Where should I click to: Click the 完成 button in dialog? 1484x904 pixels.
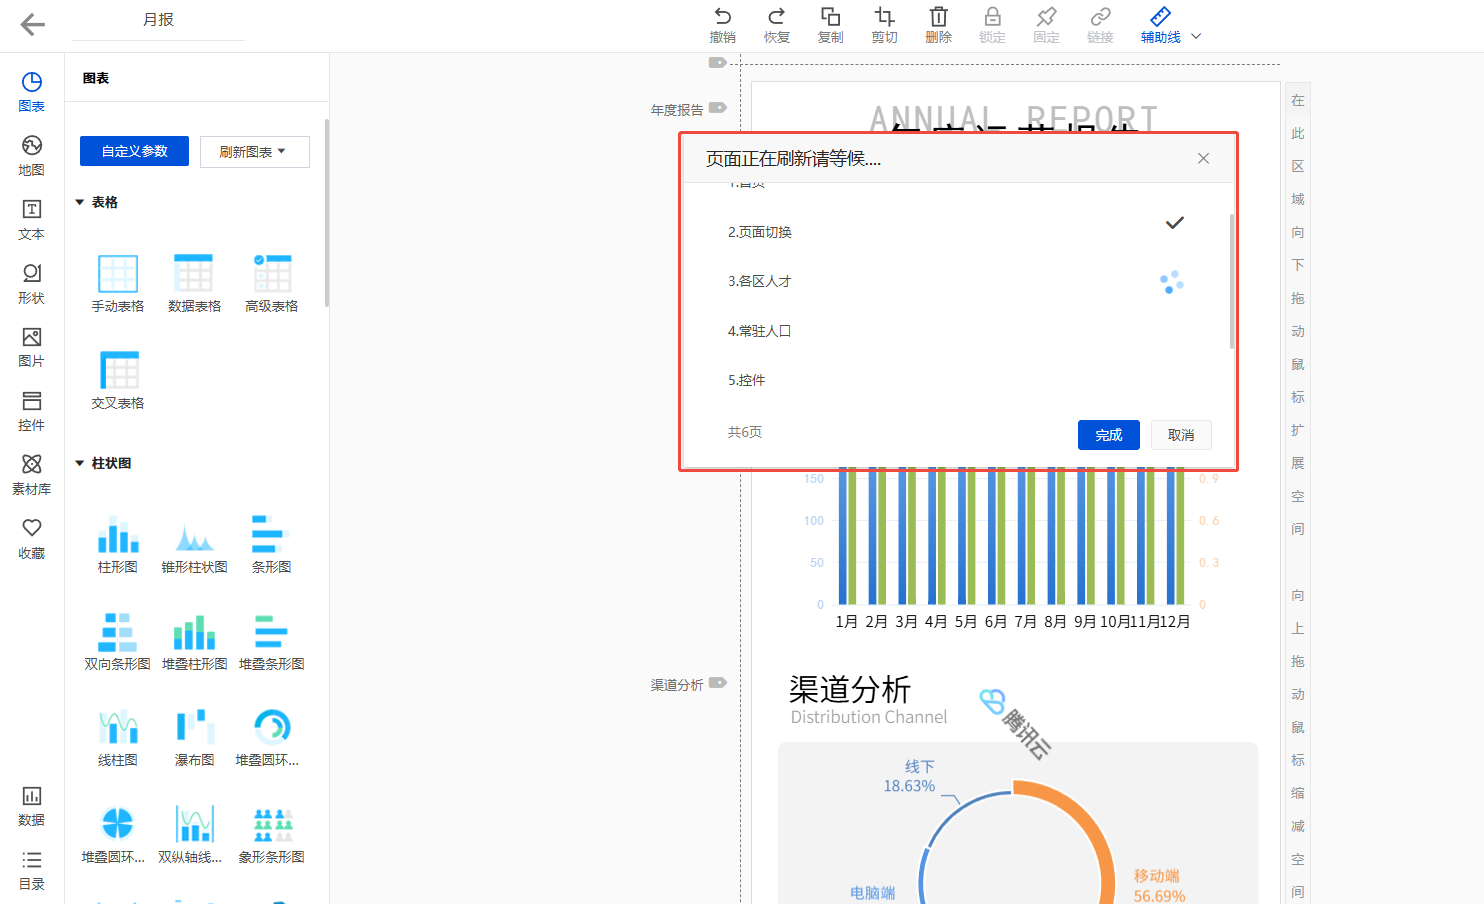[x=1108, y=435]
